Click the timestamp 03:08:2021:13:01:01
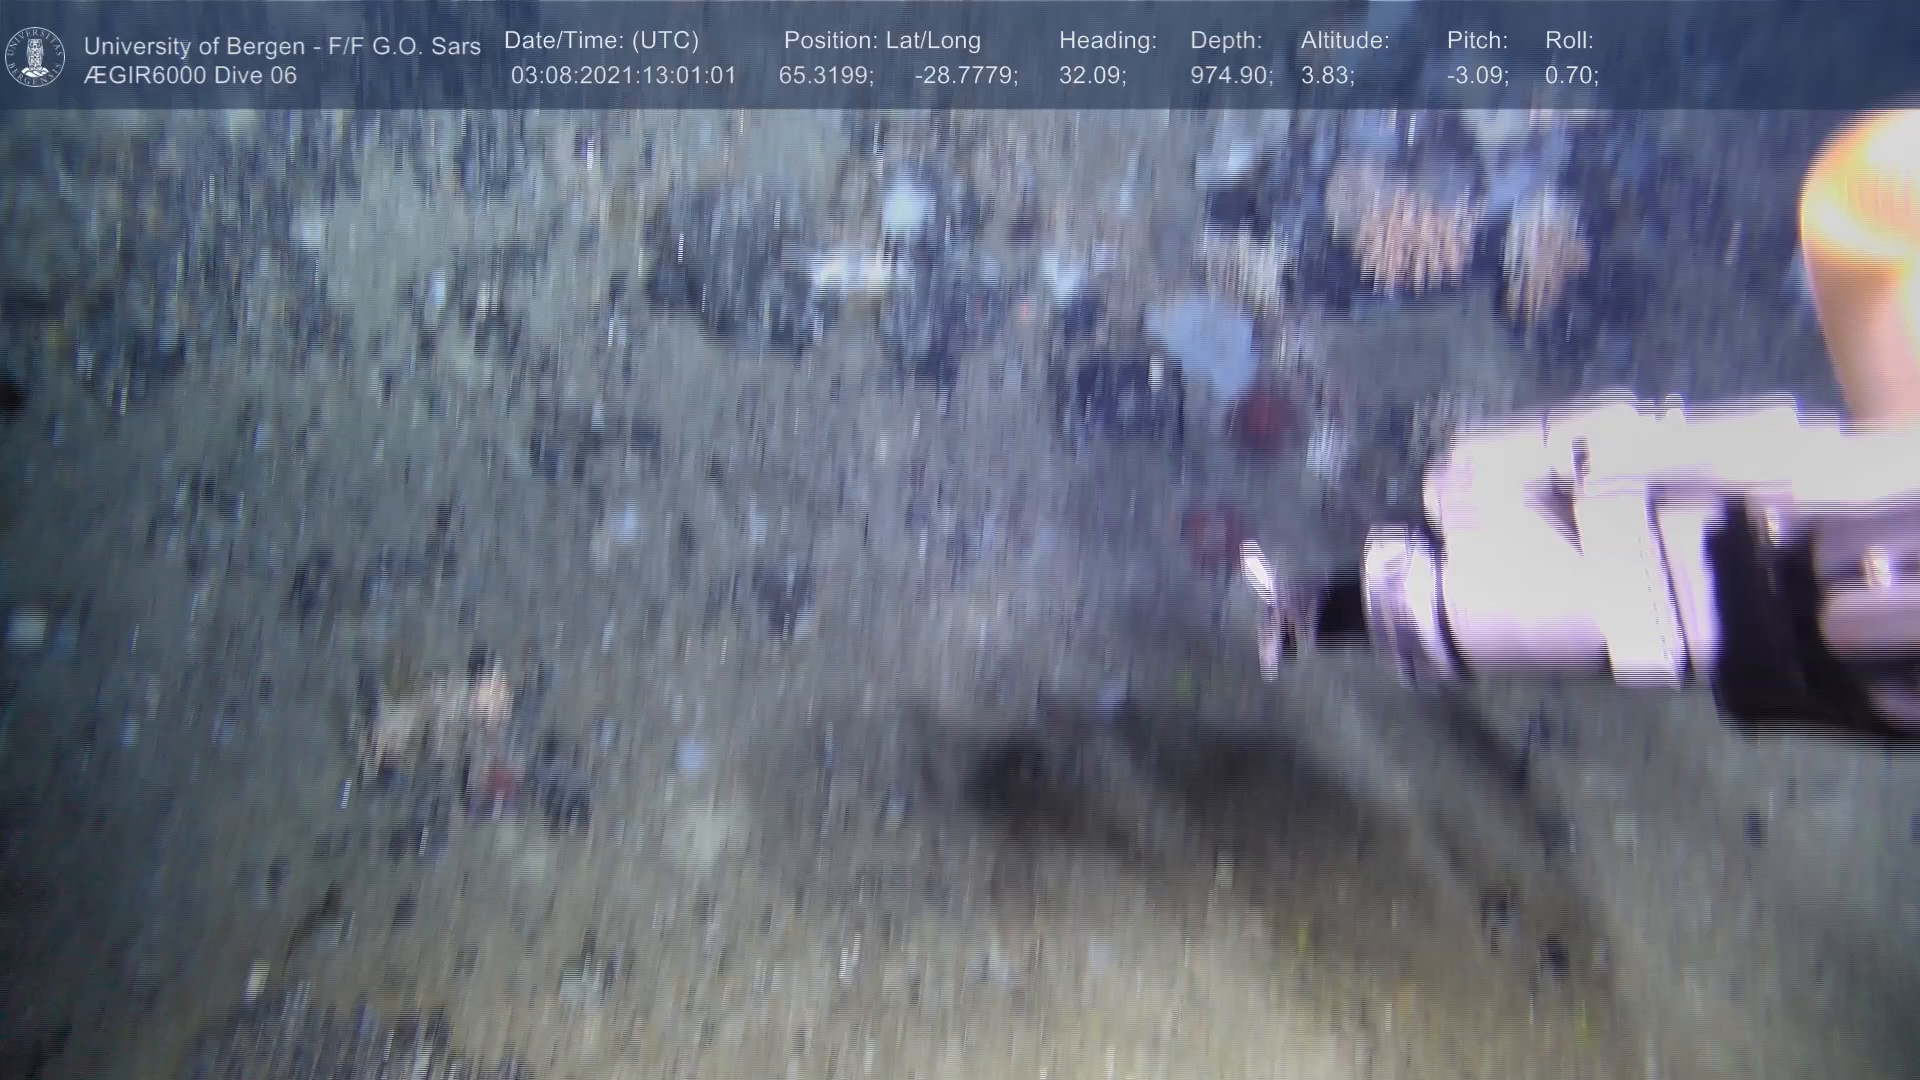Image resolution: width=1920 pixels, height=1080 pixels. click(x=623, y=76)
